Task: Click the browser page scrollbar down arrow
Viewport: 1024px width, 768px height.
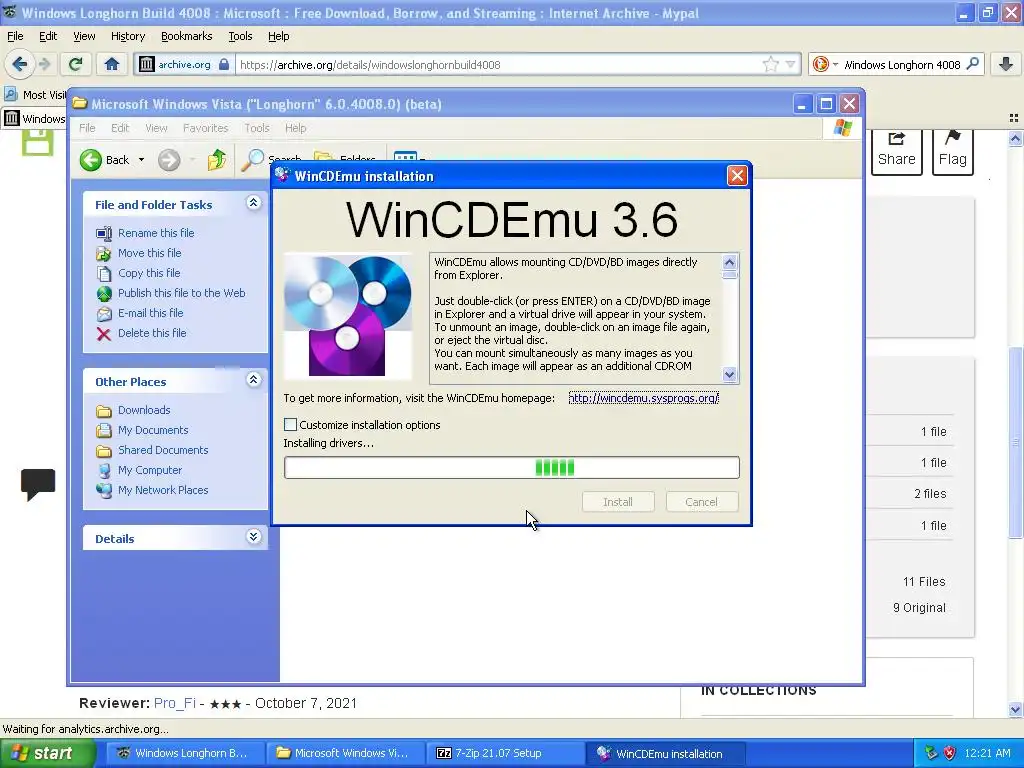Action: [x=1015, y=709]
